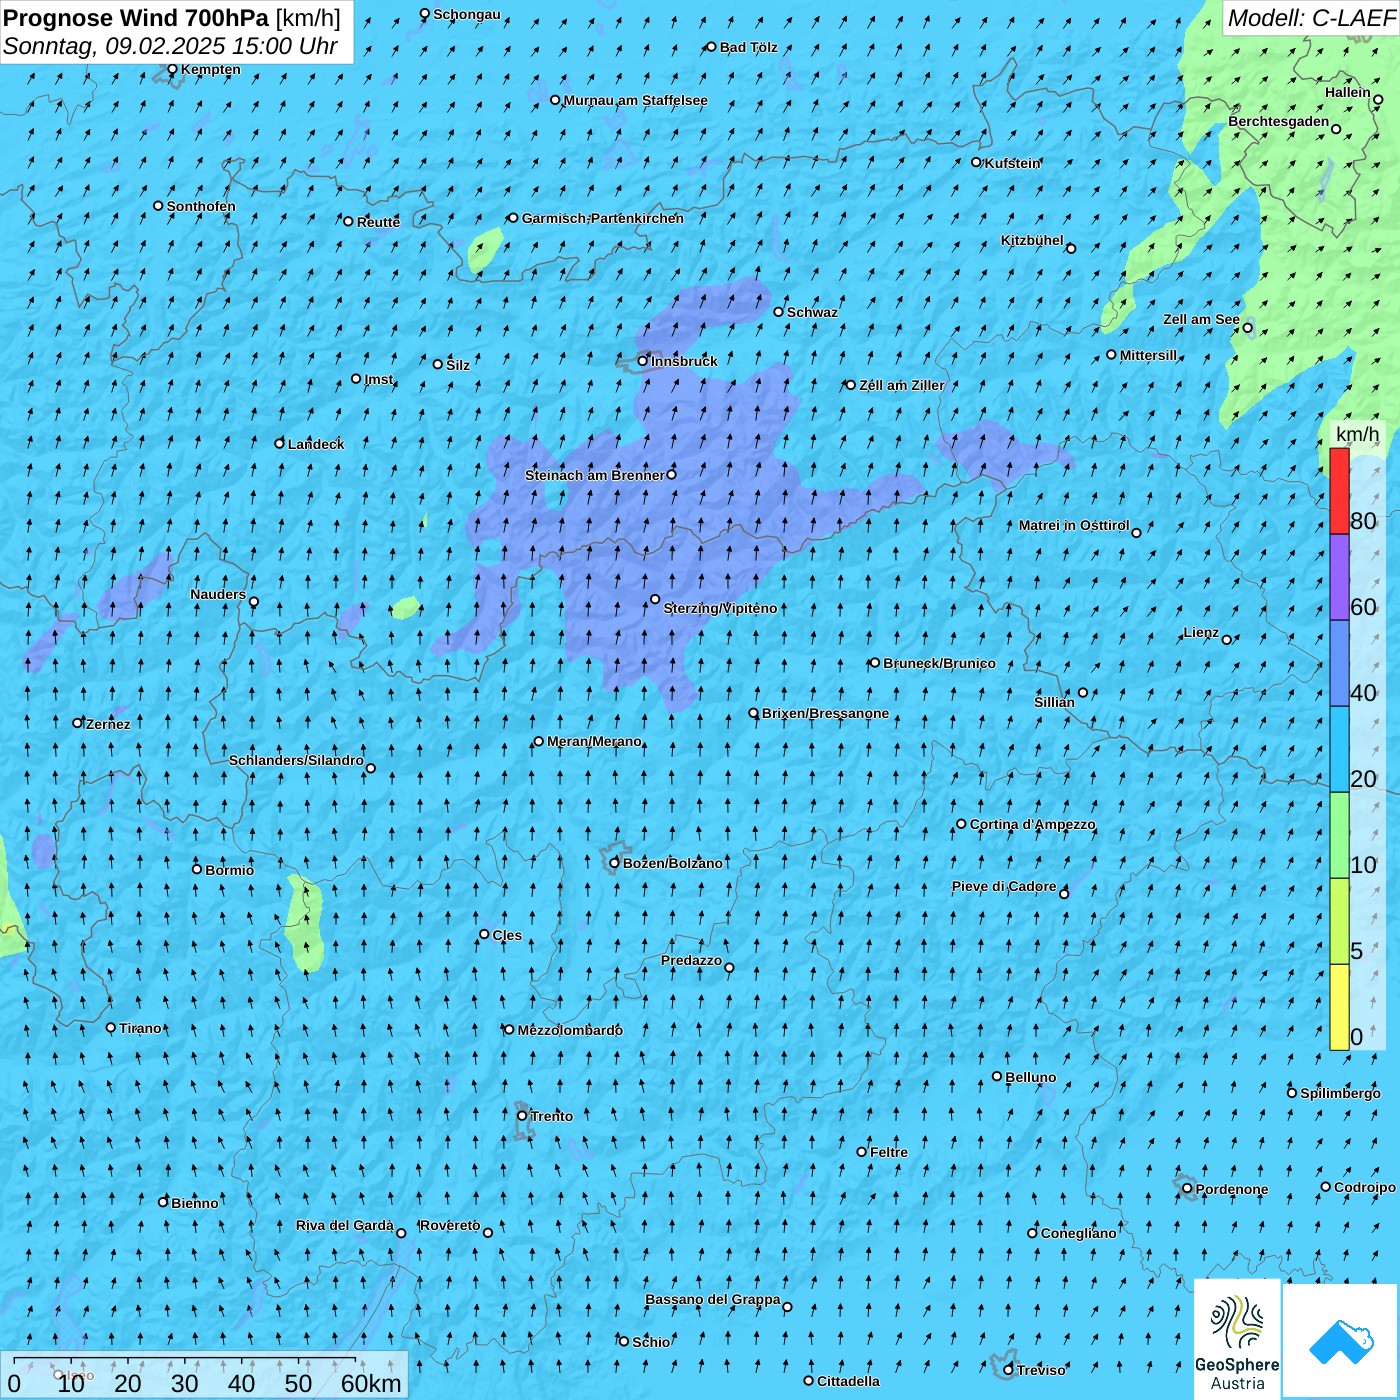
Task: Click the Bozen/Bolzano city marker
Action: coord(614,863)
